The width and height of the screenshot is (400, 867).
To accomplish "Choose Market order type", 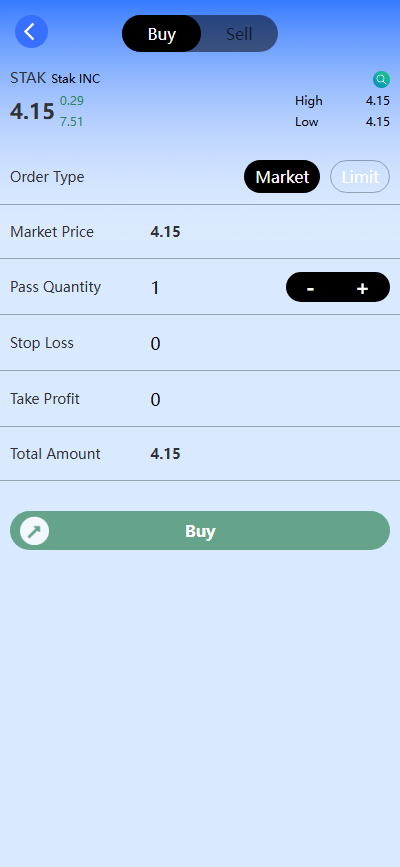I will (x=282, y=177).
